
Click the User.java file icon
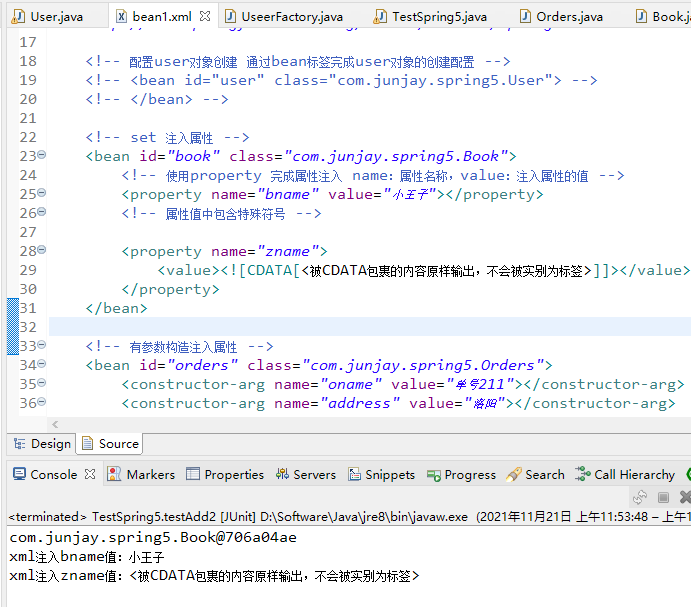(x=18, y=17)
